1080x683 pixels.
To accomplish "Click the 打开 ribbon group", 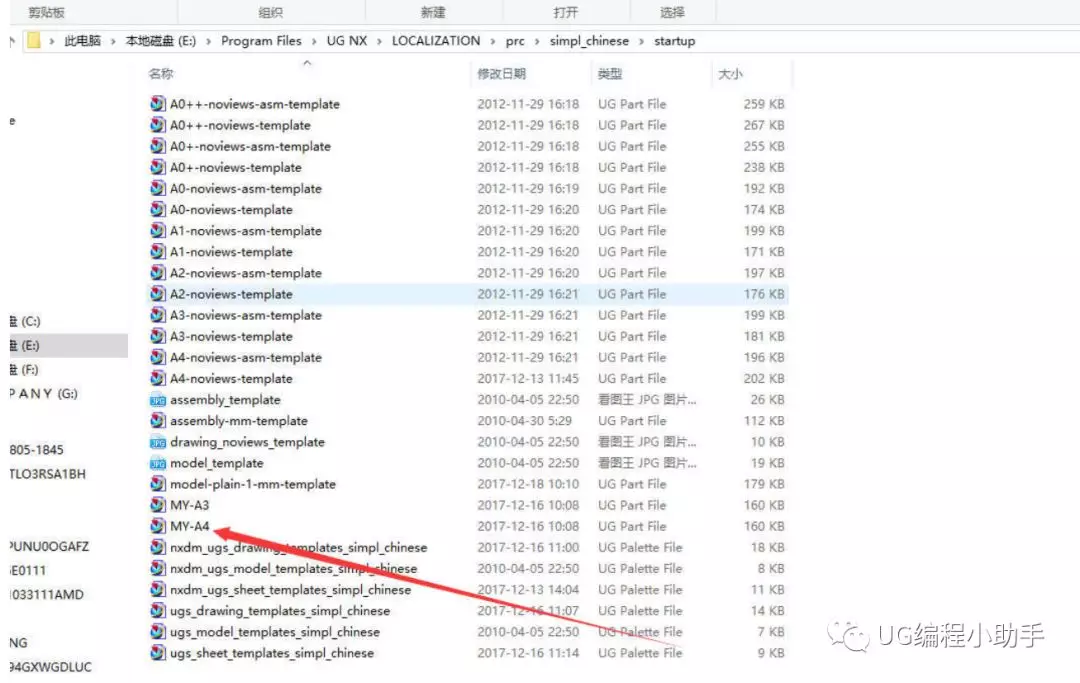I will tap(563, 10).
